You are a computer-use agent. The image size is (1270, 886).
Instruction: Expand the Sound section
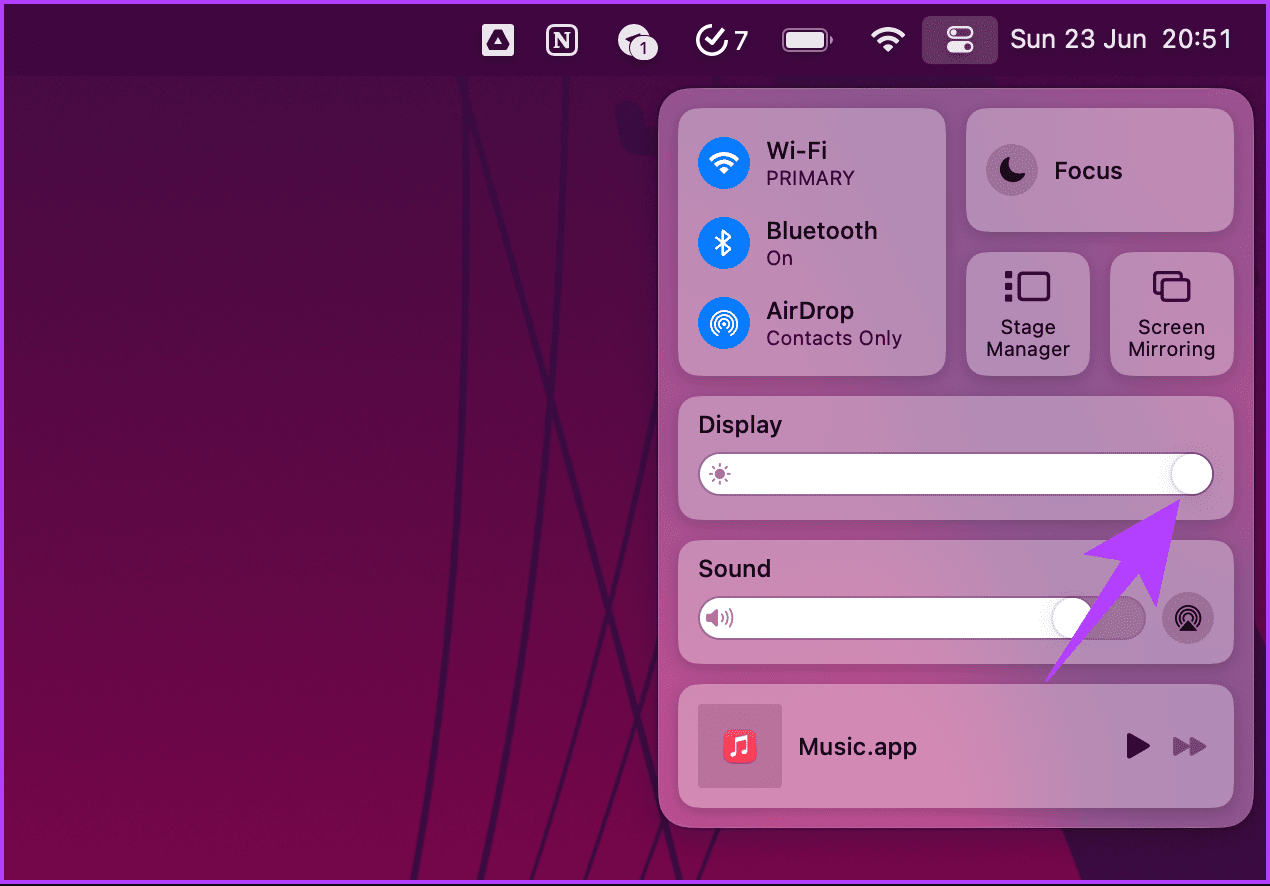coord(735,568)
